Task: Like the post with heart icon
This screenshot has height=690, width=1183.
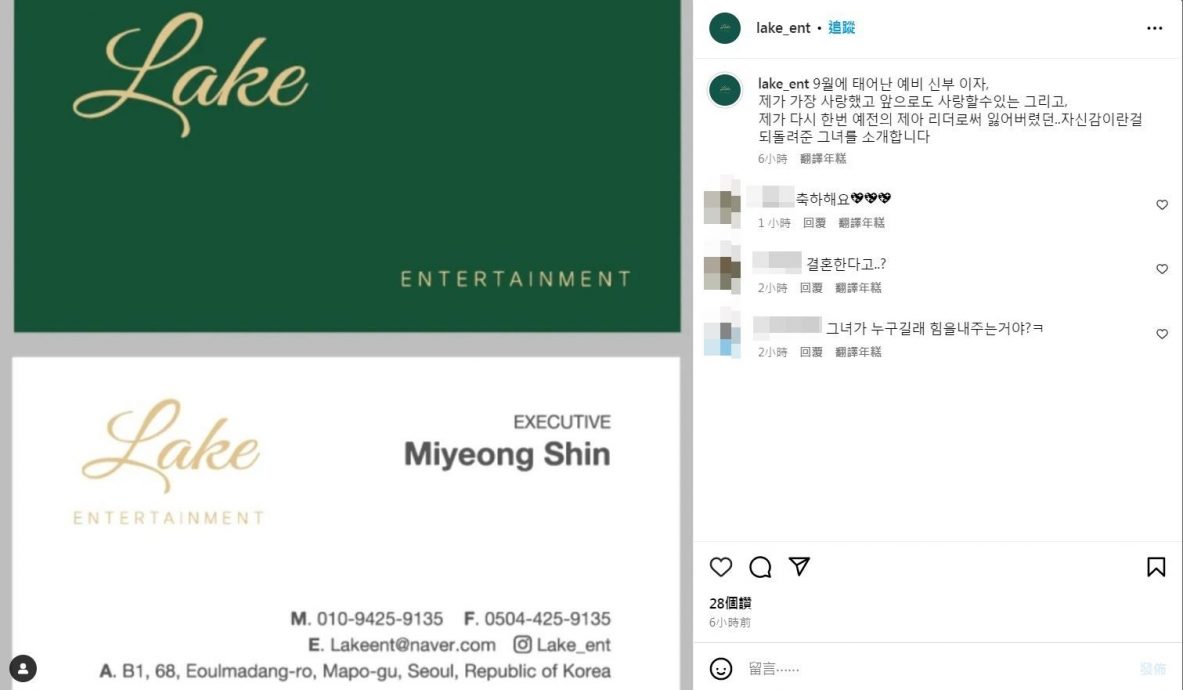Action: [721, 566]
